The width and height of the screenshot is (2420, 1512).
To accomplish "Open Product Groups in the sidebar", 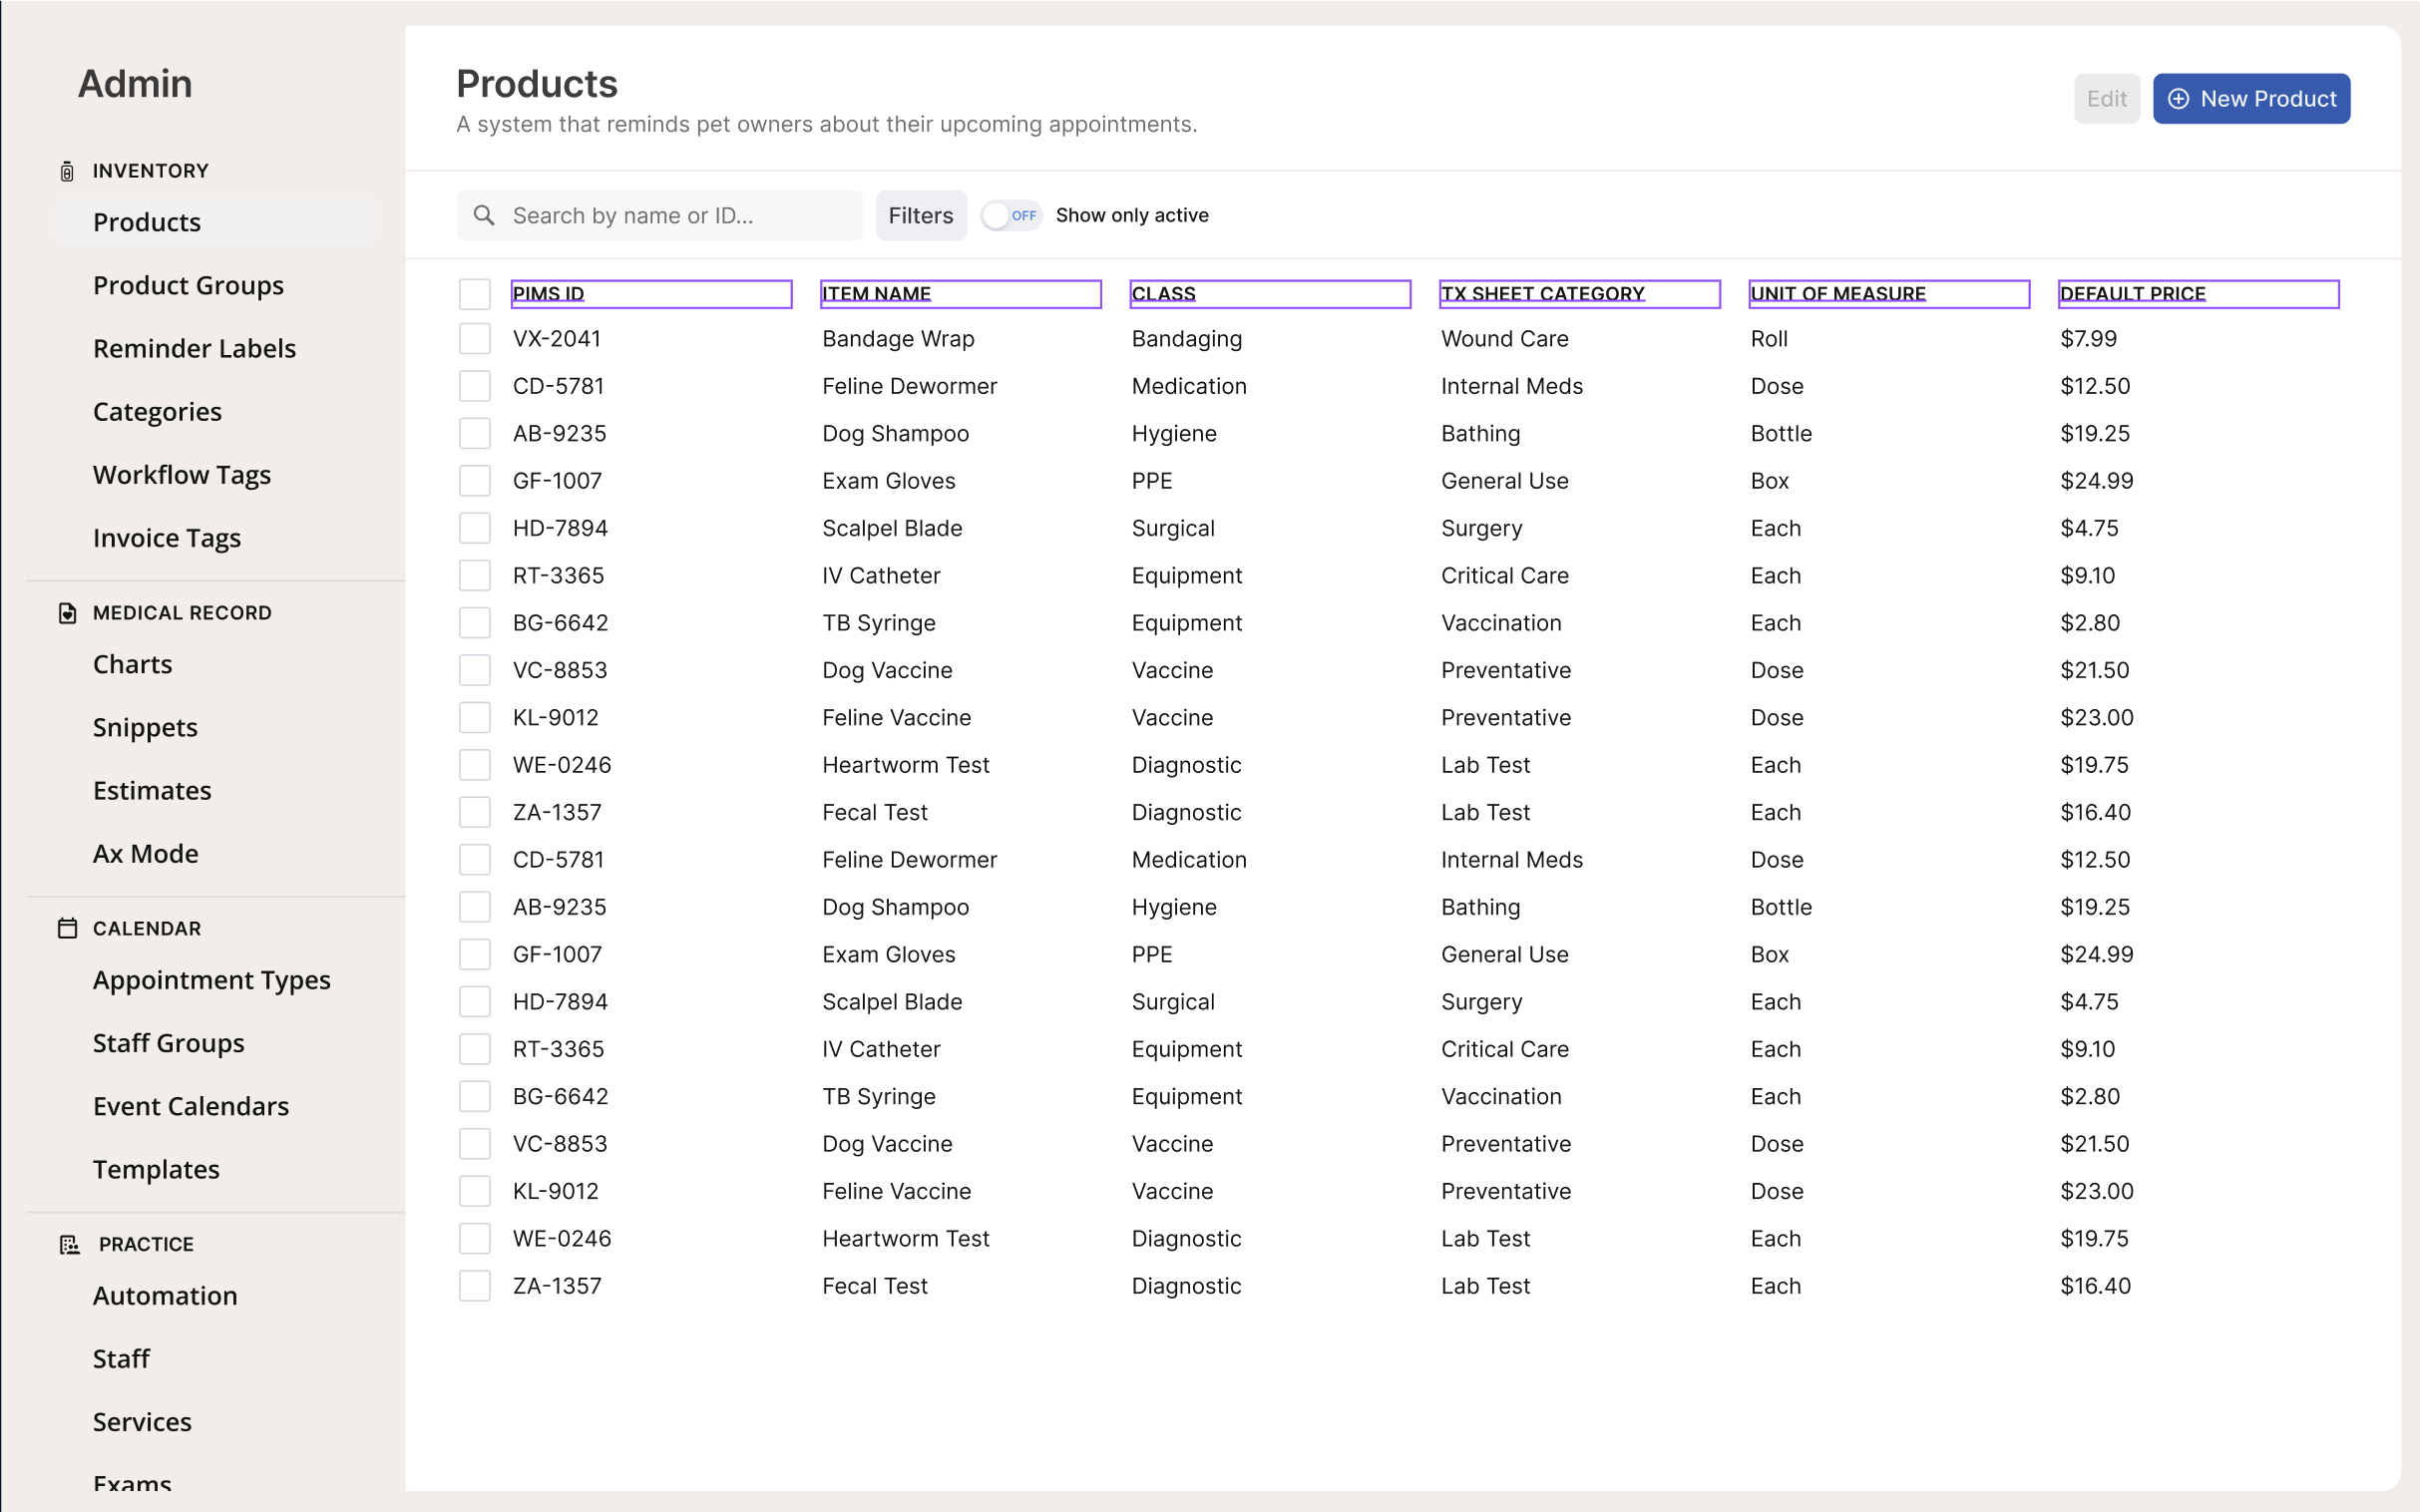I will click(188, 286).
